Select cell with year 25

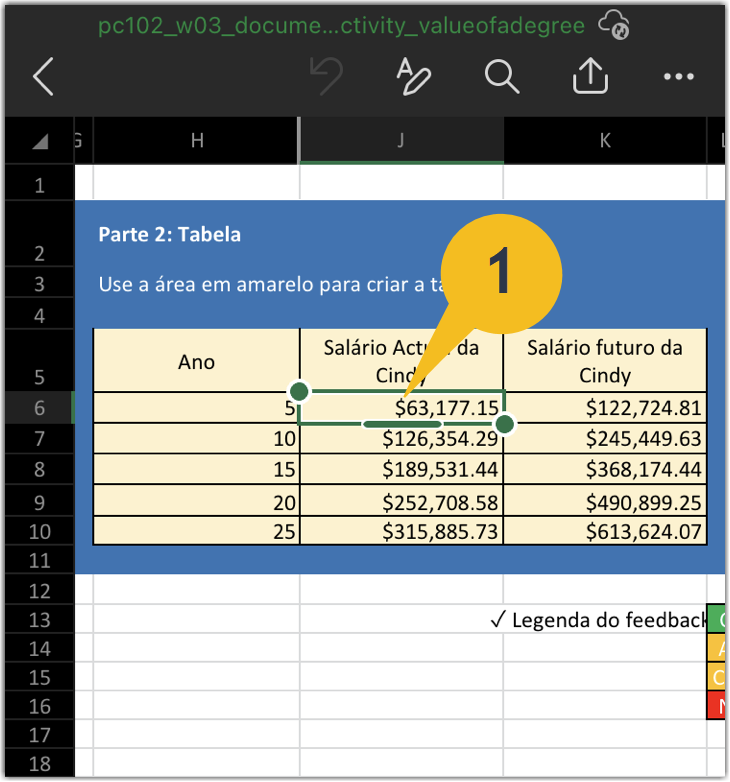196,531
